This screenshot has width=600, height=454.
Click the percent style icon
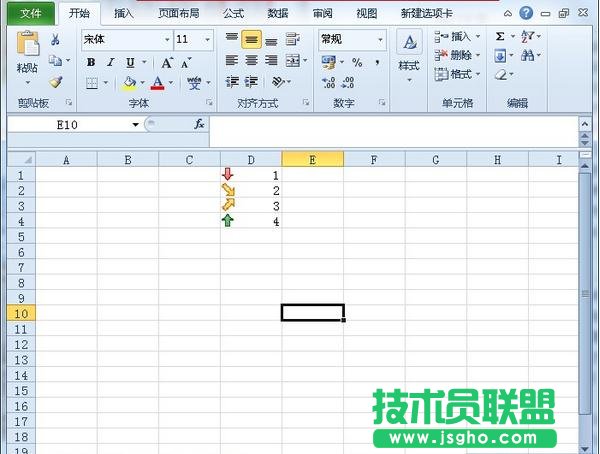pos(357,62)
